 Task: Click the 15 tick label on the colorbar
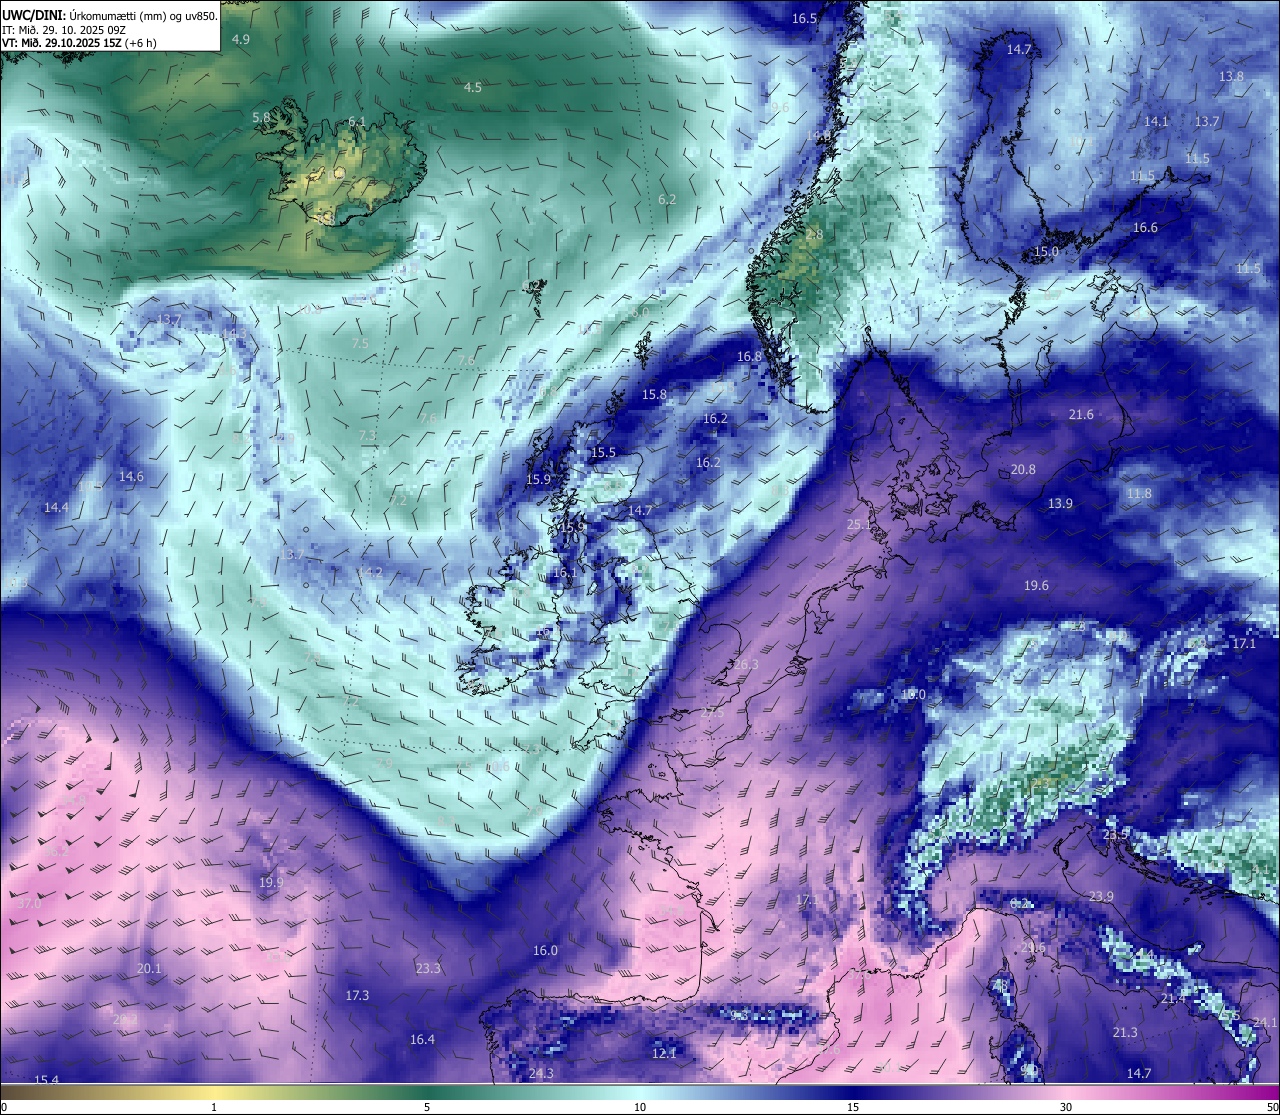[x=853, y=1107]
